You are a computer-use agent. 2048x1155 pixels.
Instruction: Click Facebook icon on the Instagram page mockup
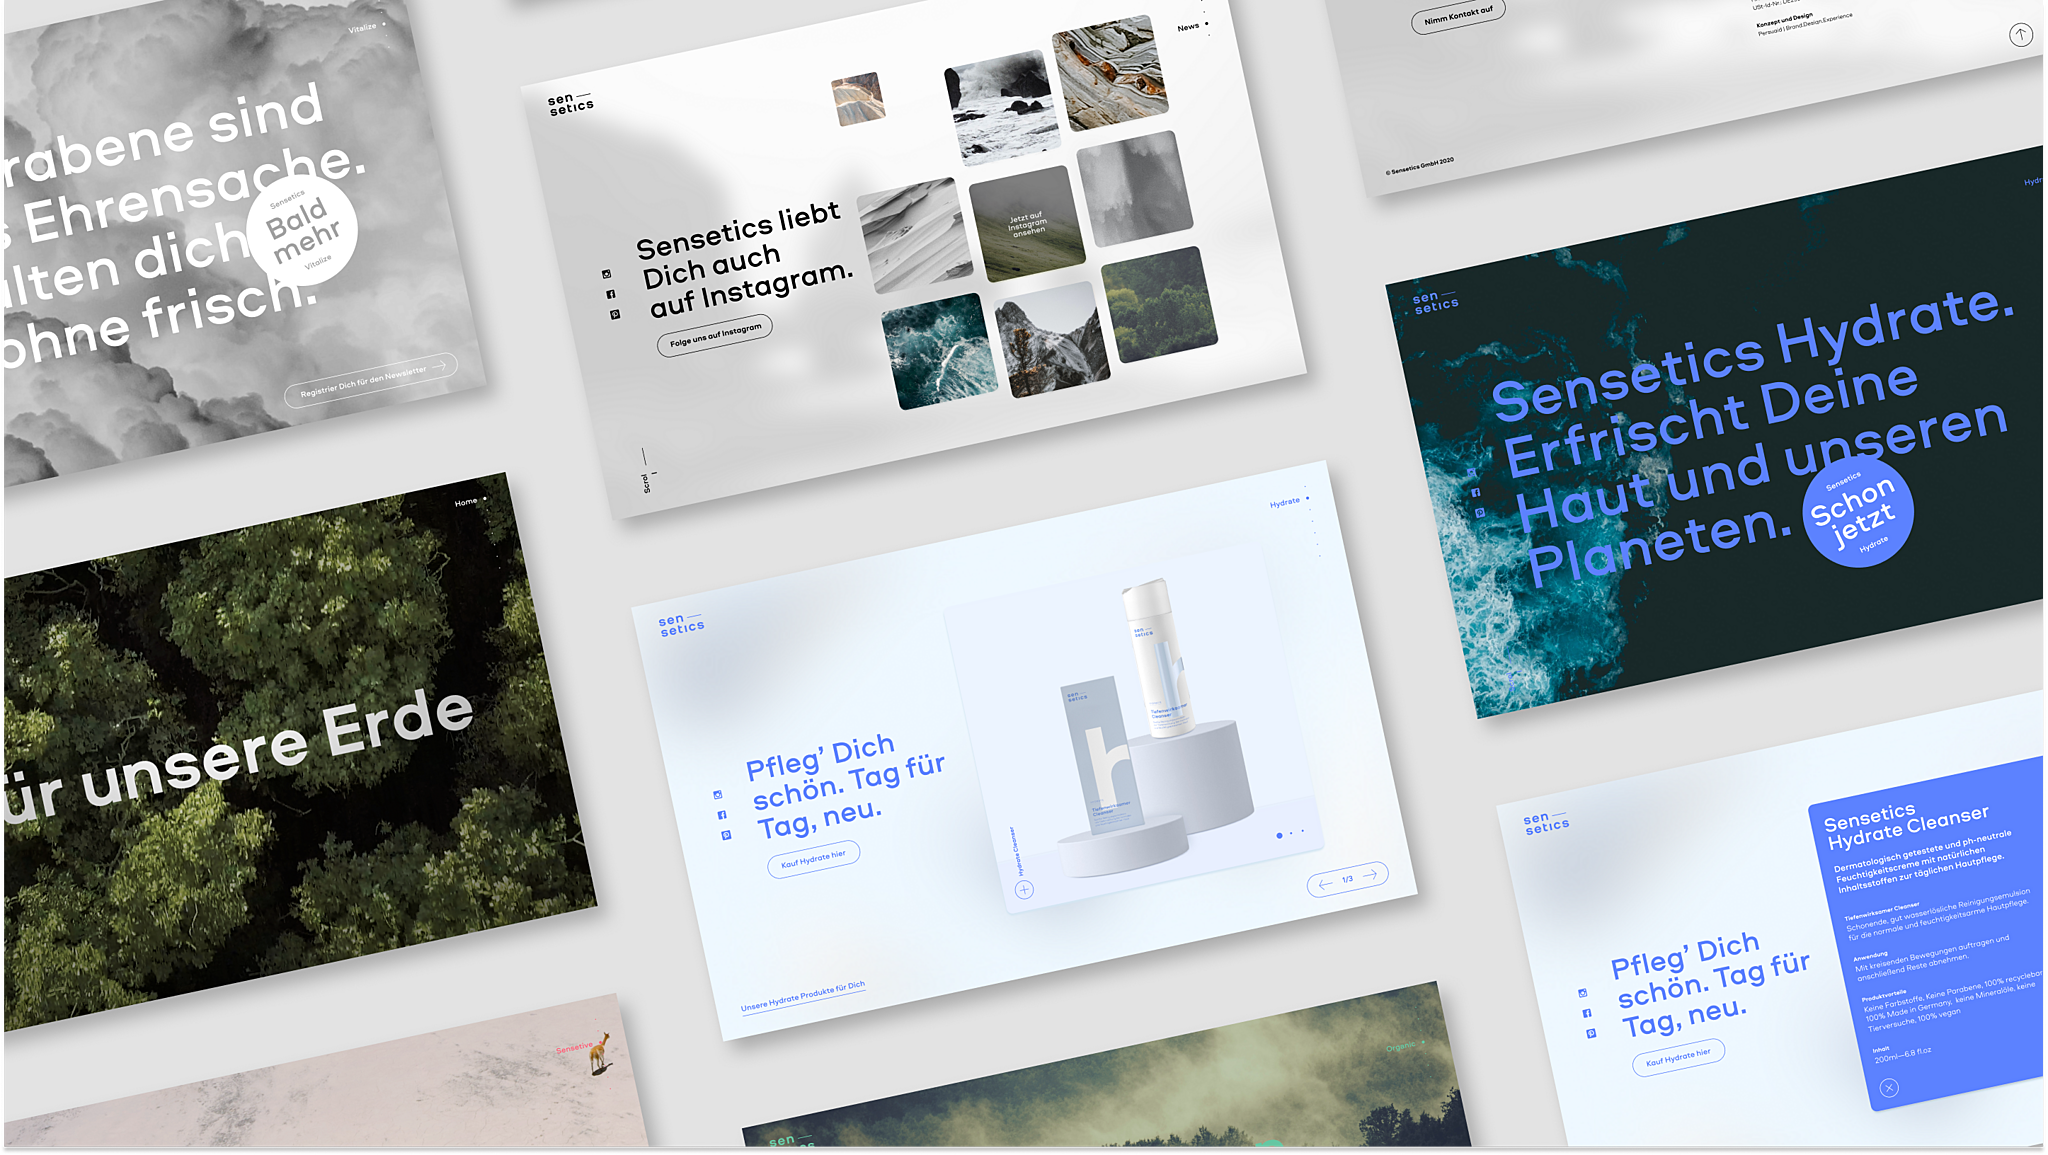611,294
